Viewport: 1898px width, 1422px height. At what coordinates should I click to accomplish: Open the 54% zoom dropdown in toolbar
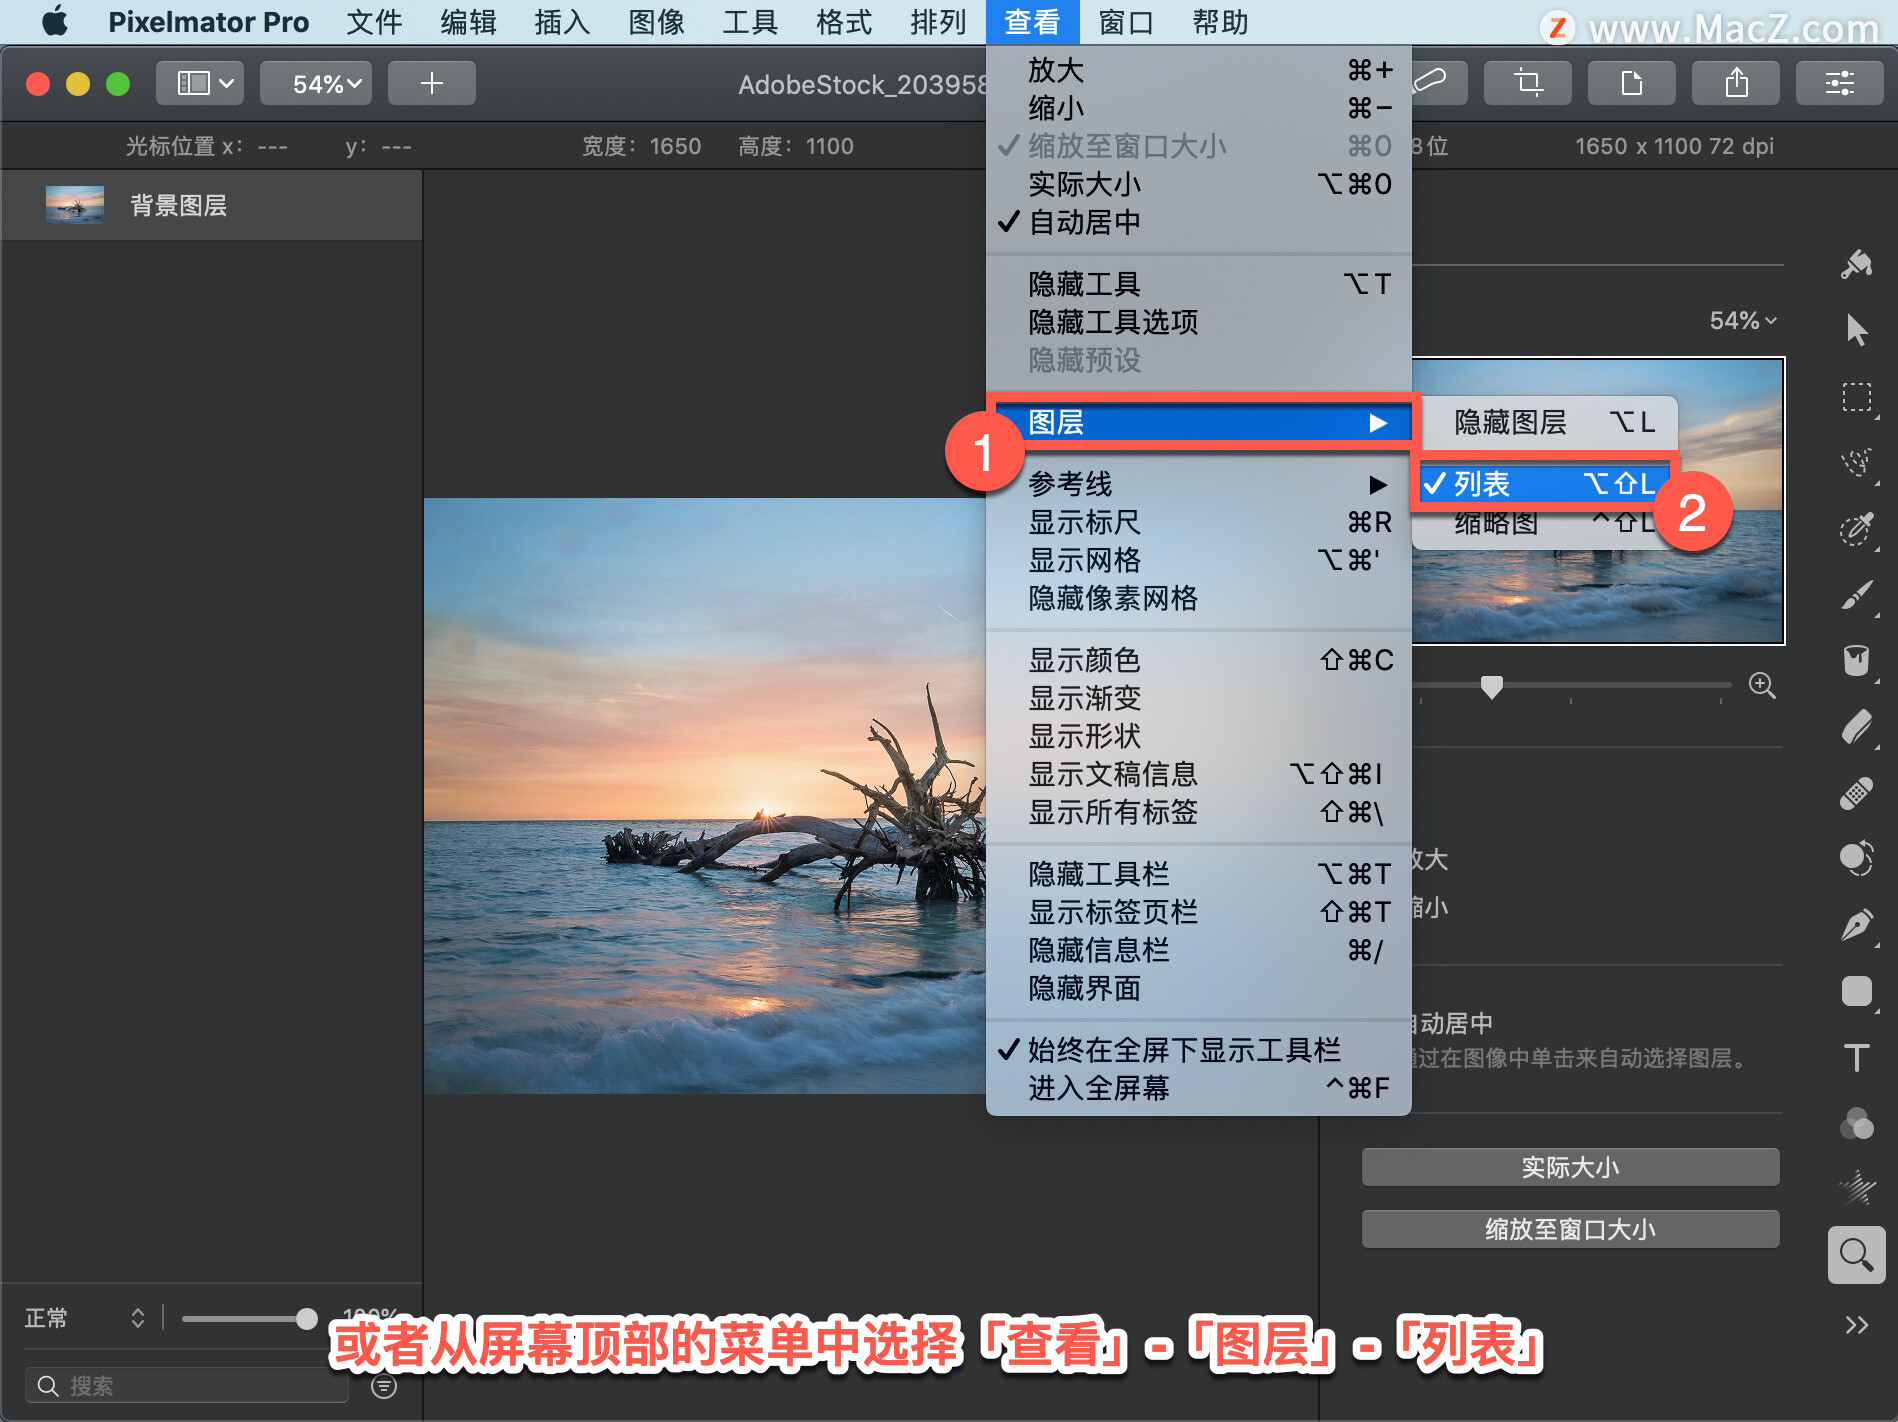[316, 83]
